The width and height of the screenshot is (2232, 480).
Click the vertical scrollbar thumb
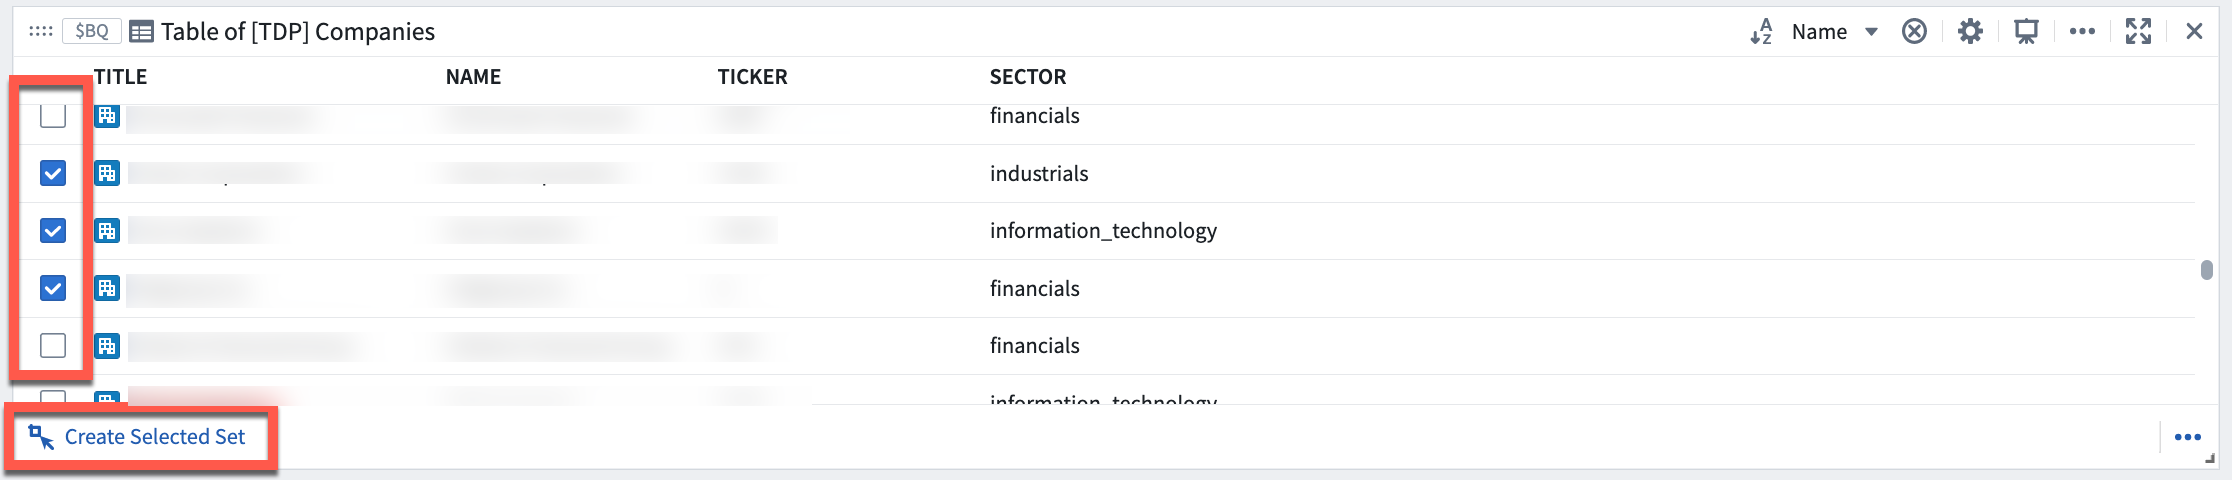coord(2206,270)
